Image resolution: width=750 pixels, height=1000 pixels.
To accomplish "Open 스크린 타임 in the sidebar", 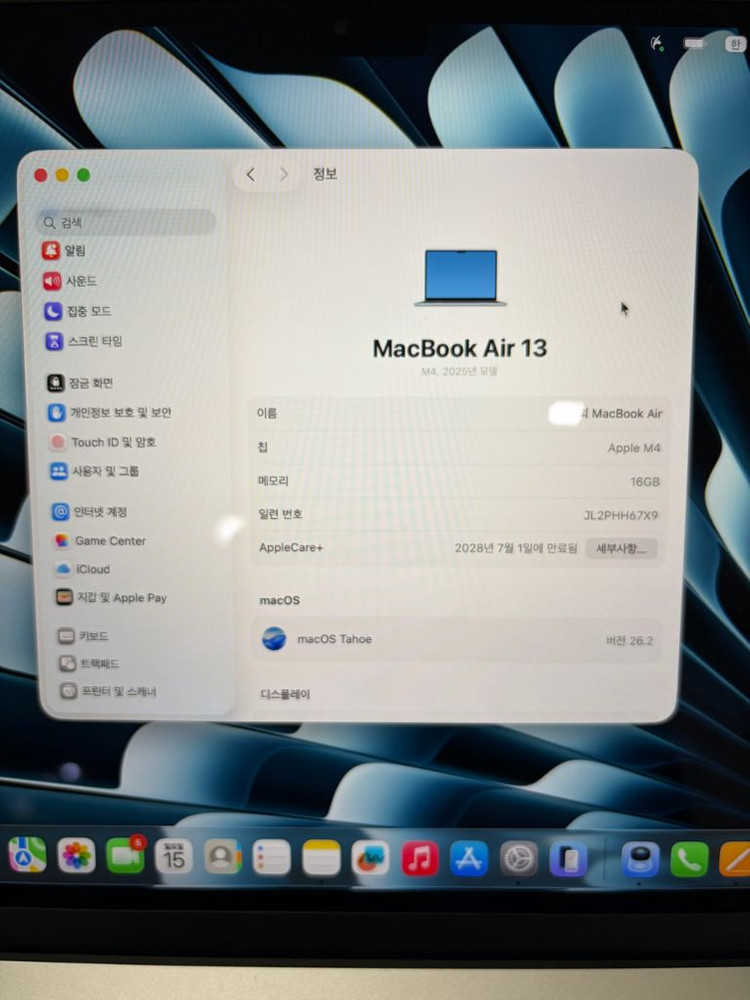I will (x=84, y=341).
